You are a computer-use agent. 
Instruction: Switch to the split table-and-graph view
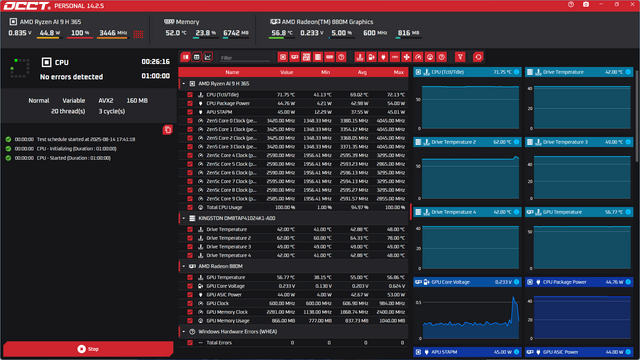[x=186, y=57]
